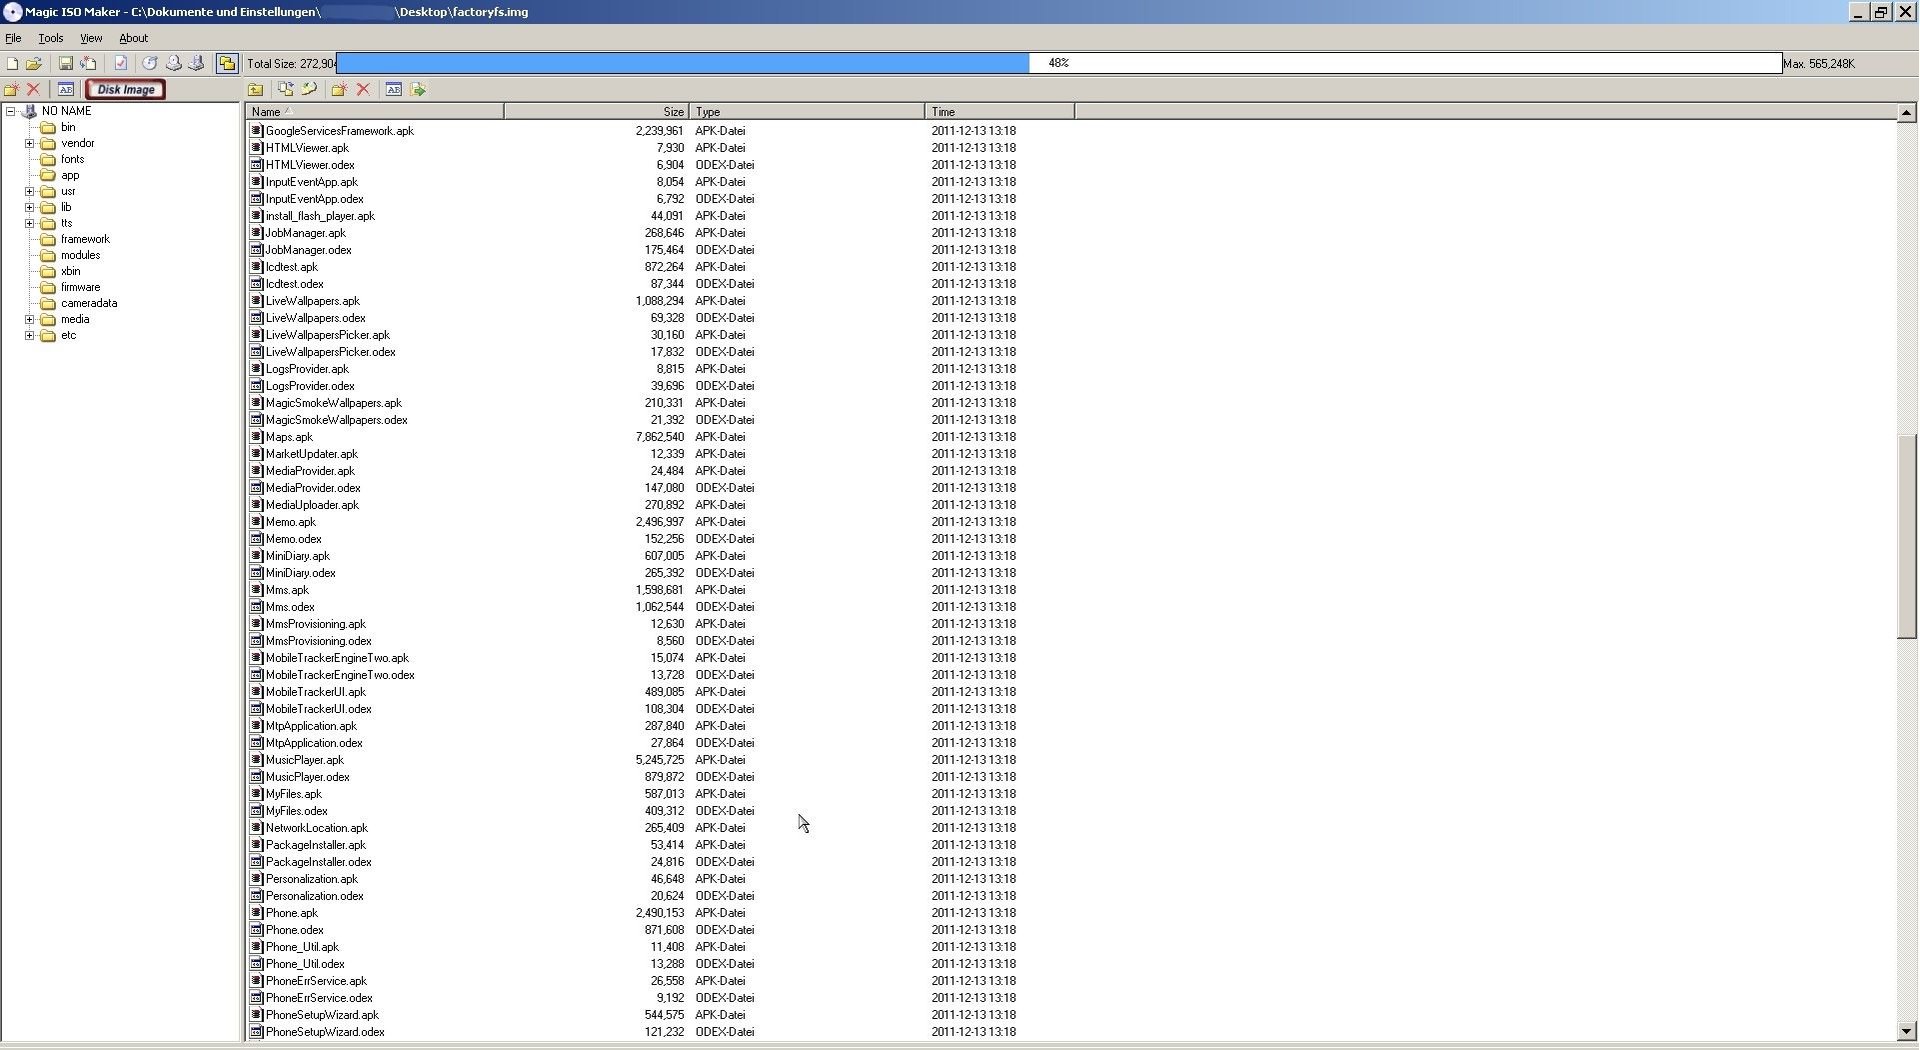
Task: Select LiveWallpapers.apk file
Action: pos(312,301)
